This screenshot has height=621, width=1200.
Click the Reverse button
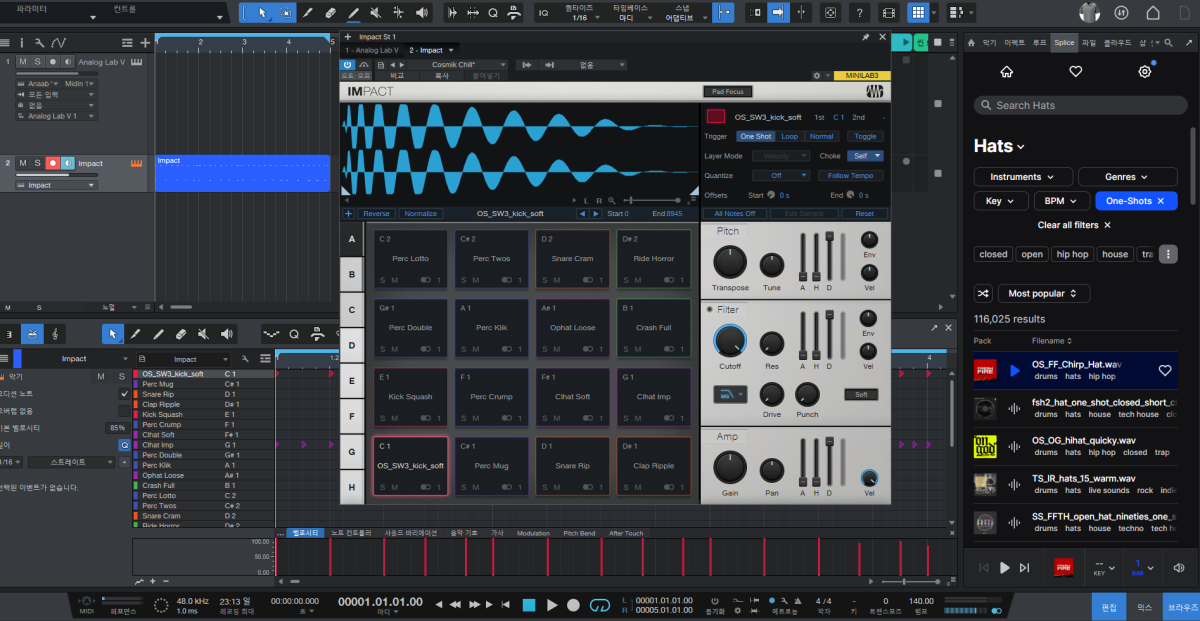point(376,214)
